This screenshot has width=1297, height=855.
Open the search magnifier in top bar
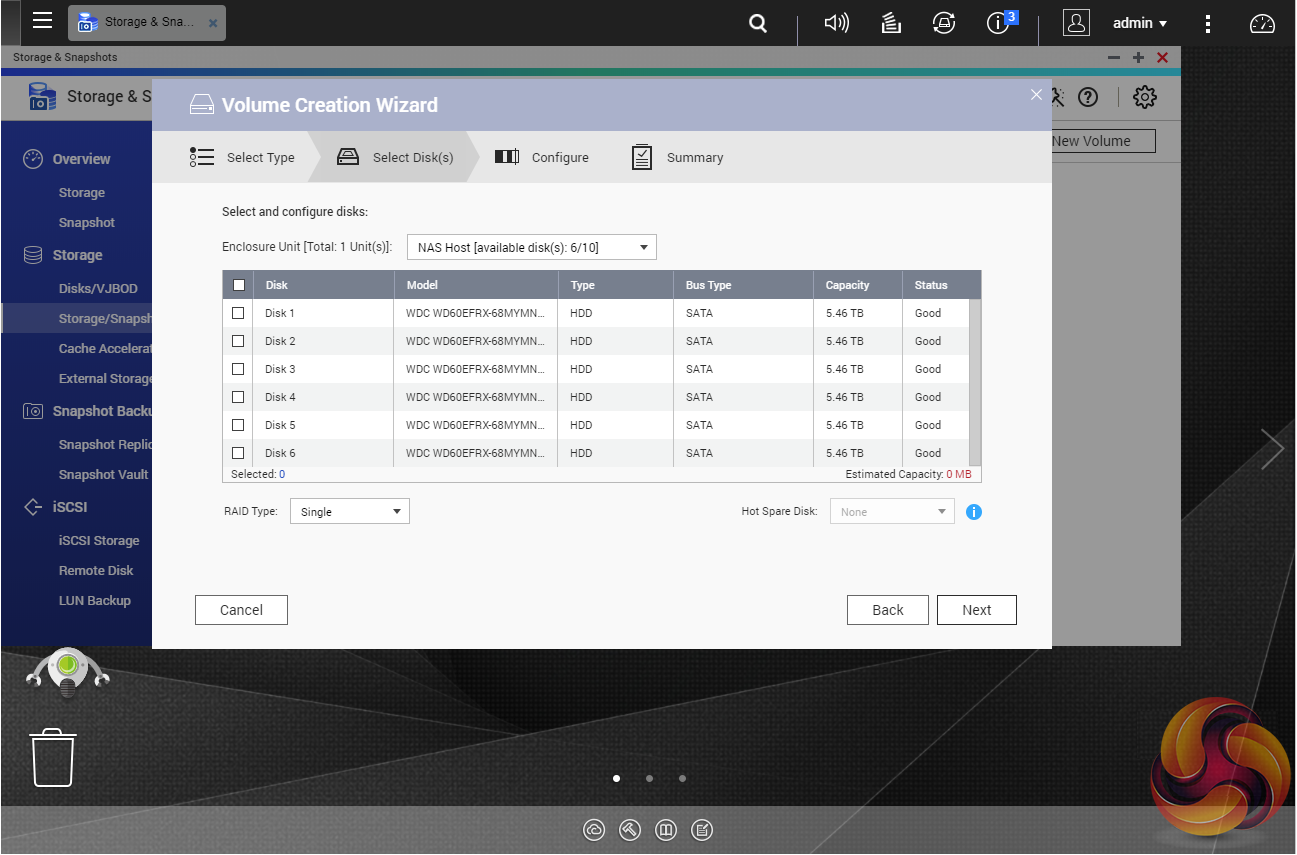coord(758,23)
